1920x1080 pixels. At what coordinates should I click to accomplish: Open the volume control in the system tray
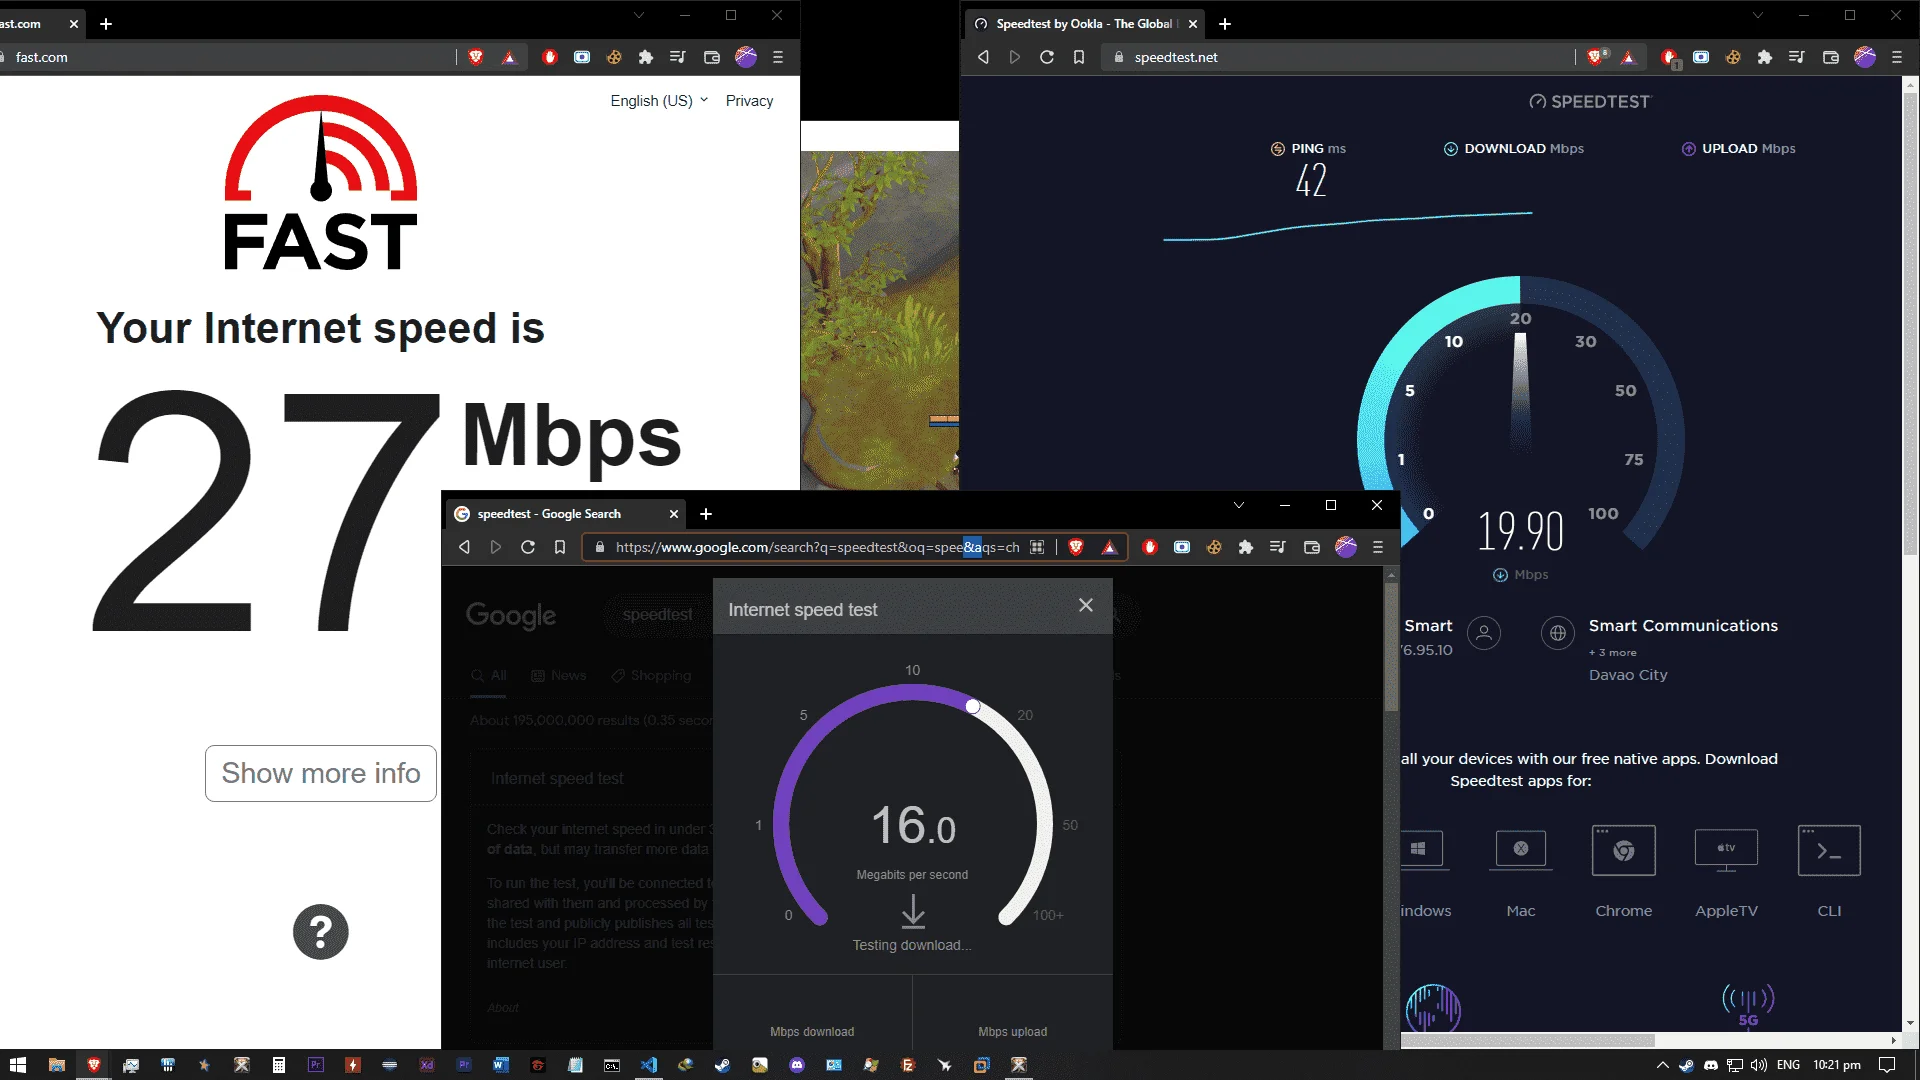1759,1065
